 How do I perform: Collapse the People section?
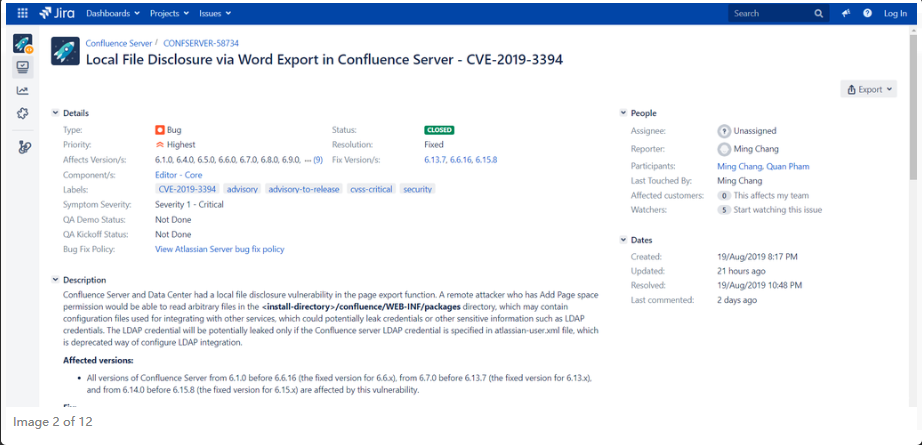623,113
